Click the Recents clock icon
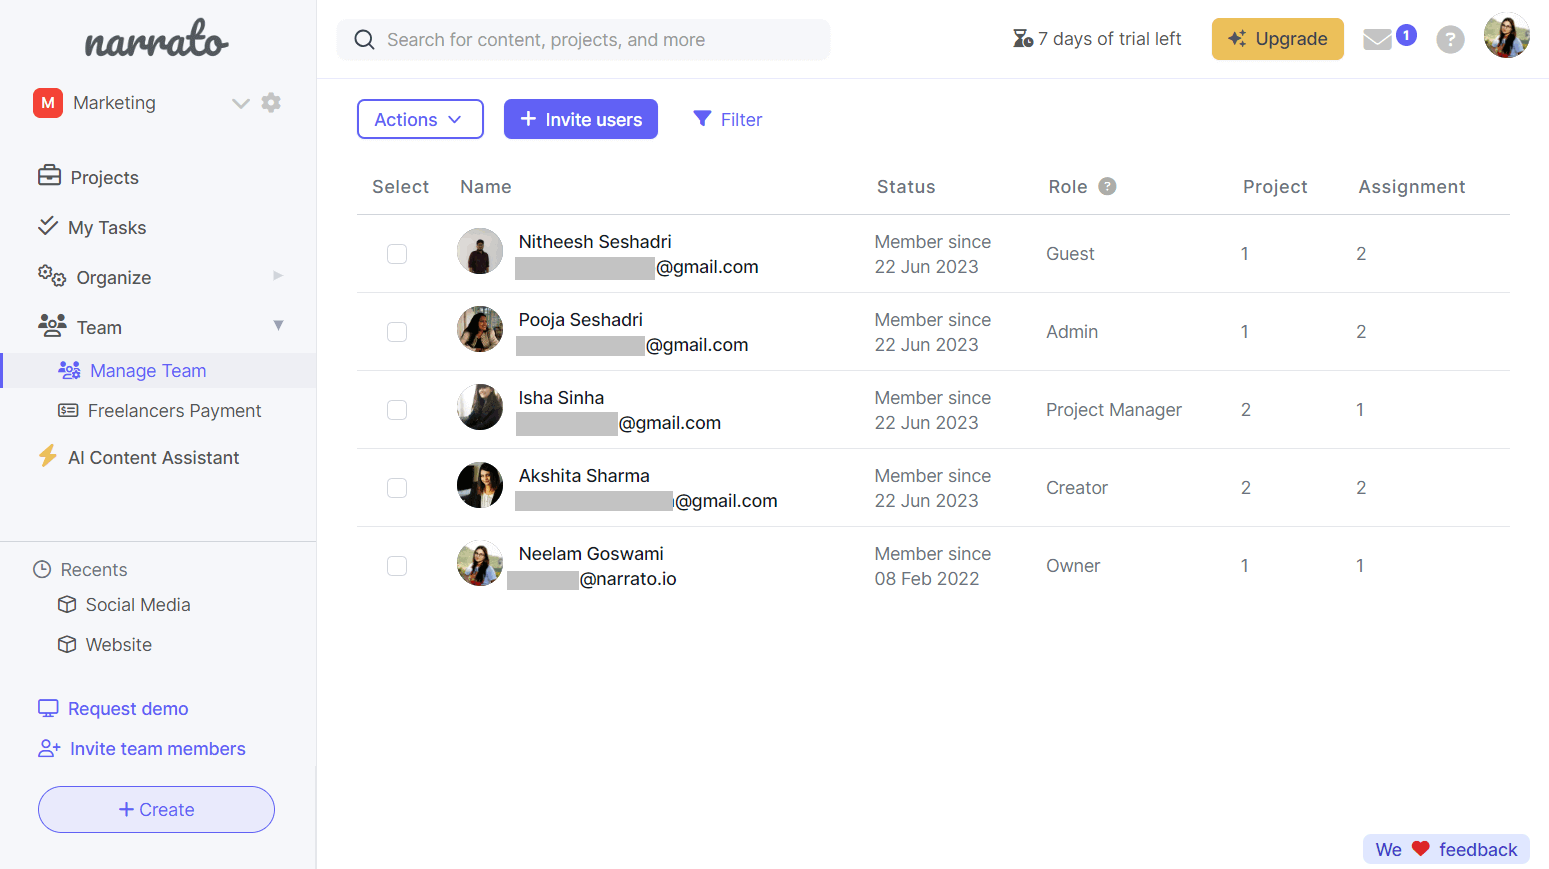Image resolution: width=1549 pixels, height=869 pixels. pos(42,569)
